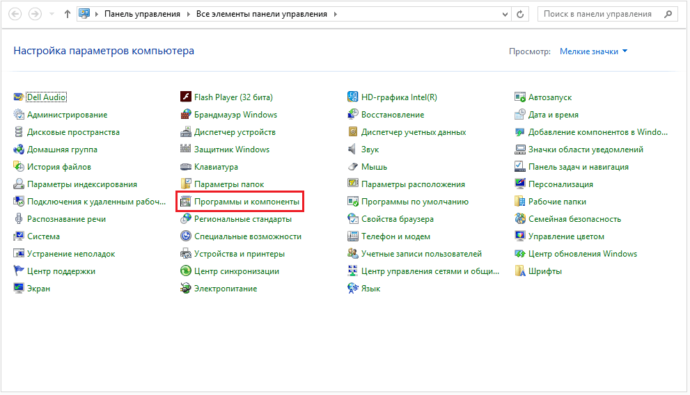The image size is (690, 395).
Task: Open the Телефон и модем icon
Action: (352, 236)
